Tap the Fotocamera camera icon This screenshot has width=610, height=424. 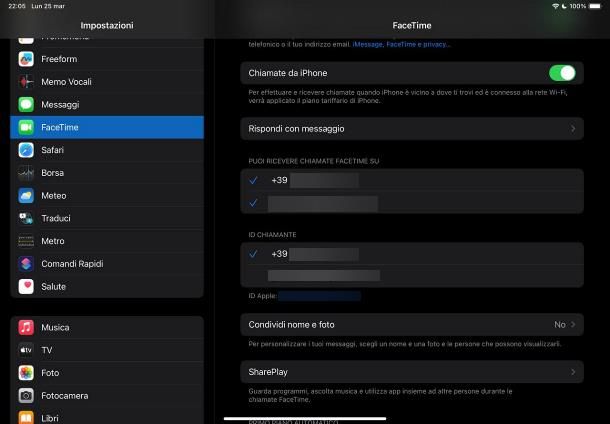[26, 396]
